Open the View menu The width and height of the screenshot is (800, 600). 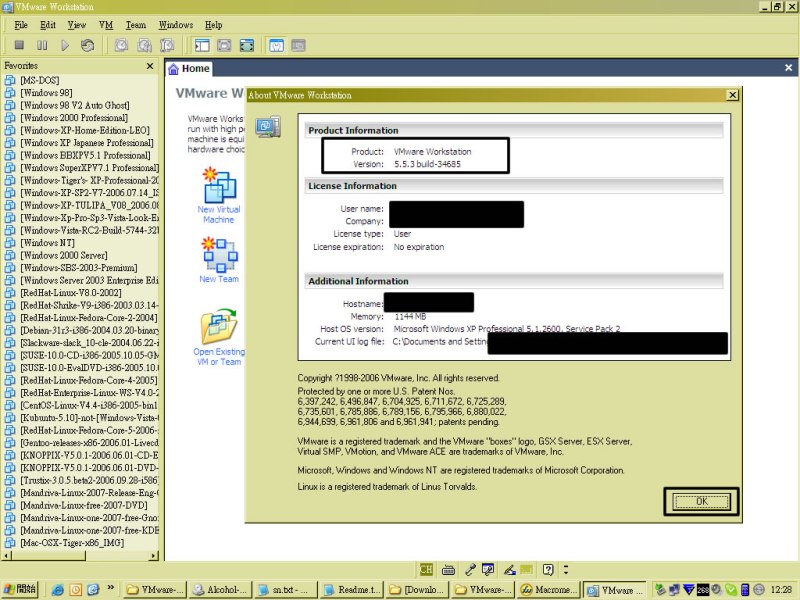77,24
